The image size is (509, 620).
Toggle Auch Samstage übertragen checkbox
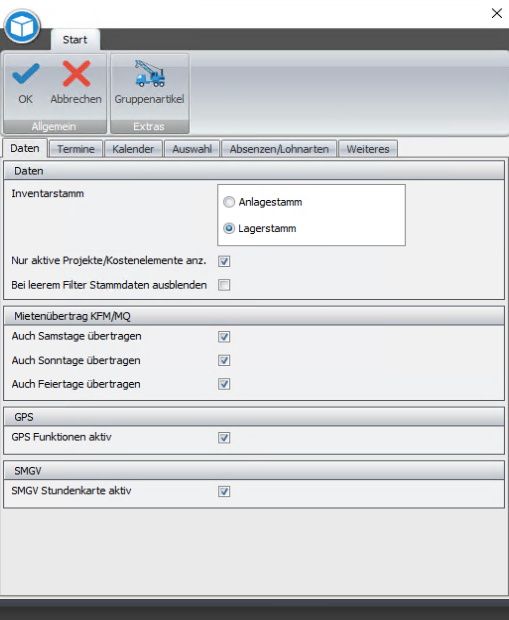tap(224, 336)
